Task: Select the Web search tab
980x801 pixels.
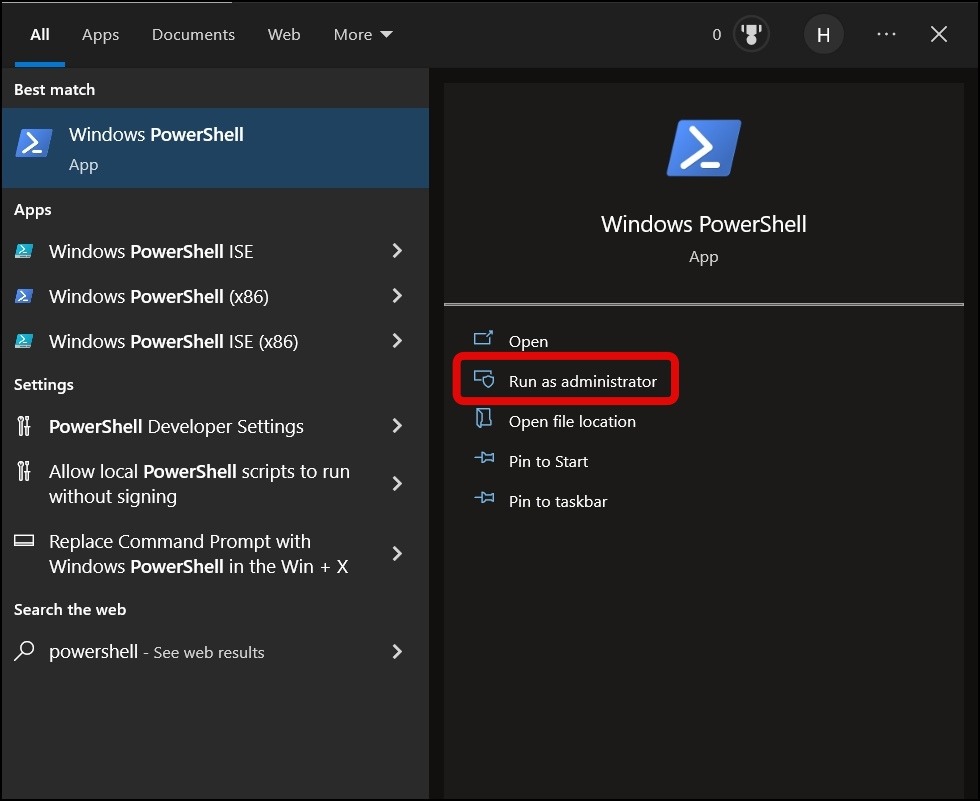Action: click(284, 35)
